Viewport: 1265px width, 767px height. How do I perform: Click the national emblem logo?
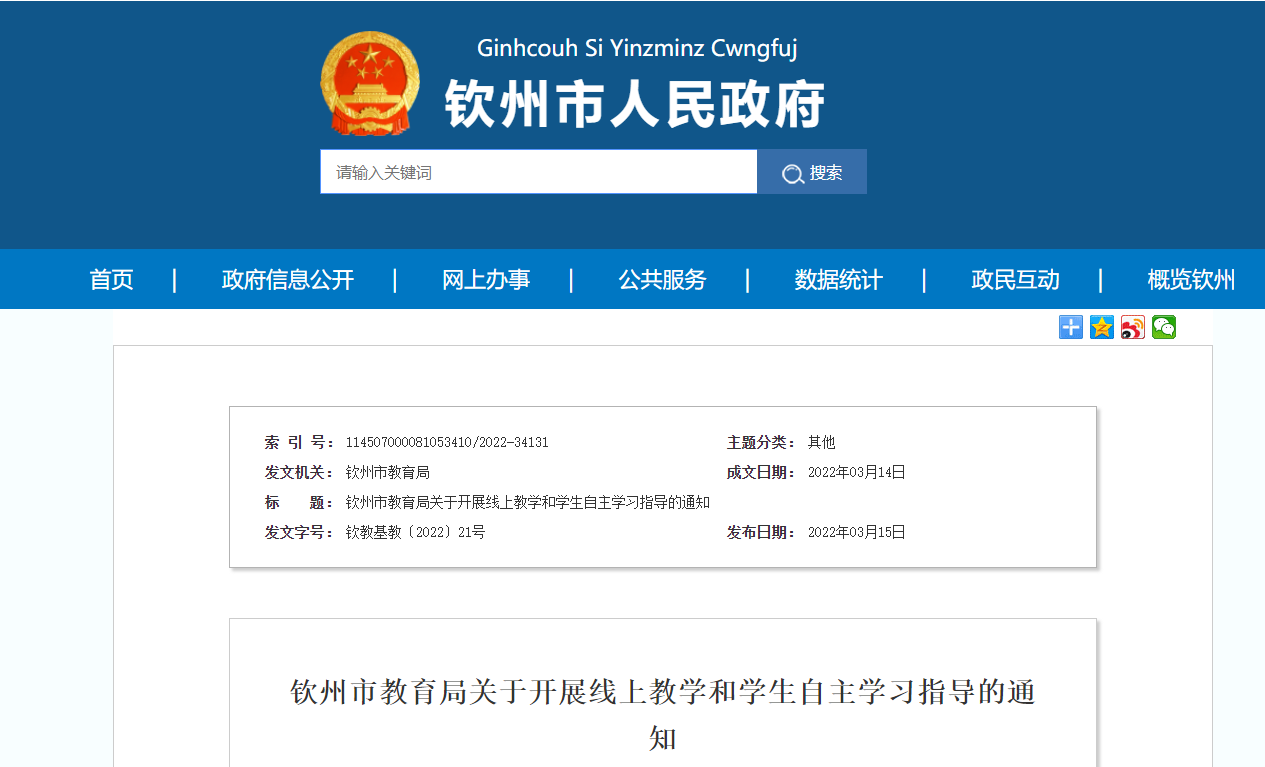(370, 82)
